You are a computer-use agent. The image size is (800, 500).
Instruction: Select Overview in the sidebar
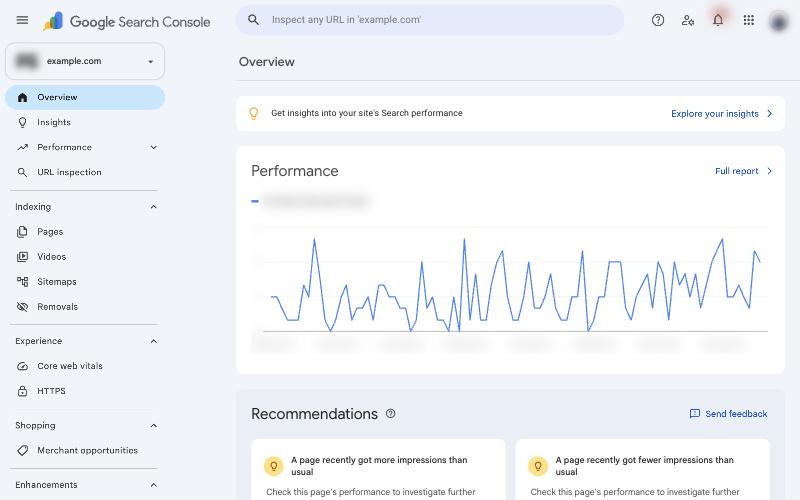pyautogui.click(x=85, y=97)
